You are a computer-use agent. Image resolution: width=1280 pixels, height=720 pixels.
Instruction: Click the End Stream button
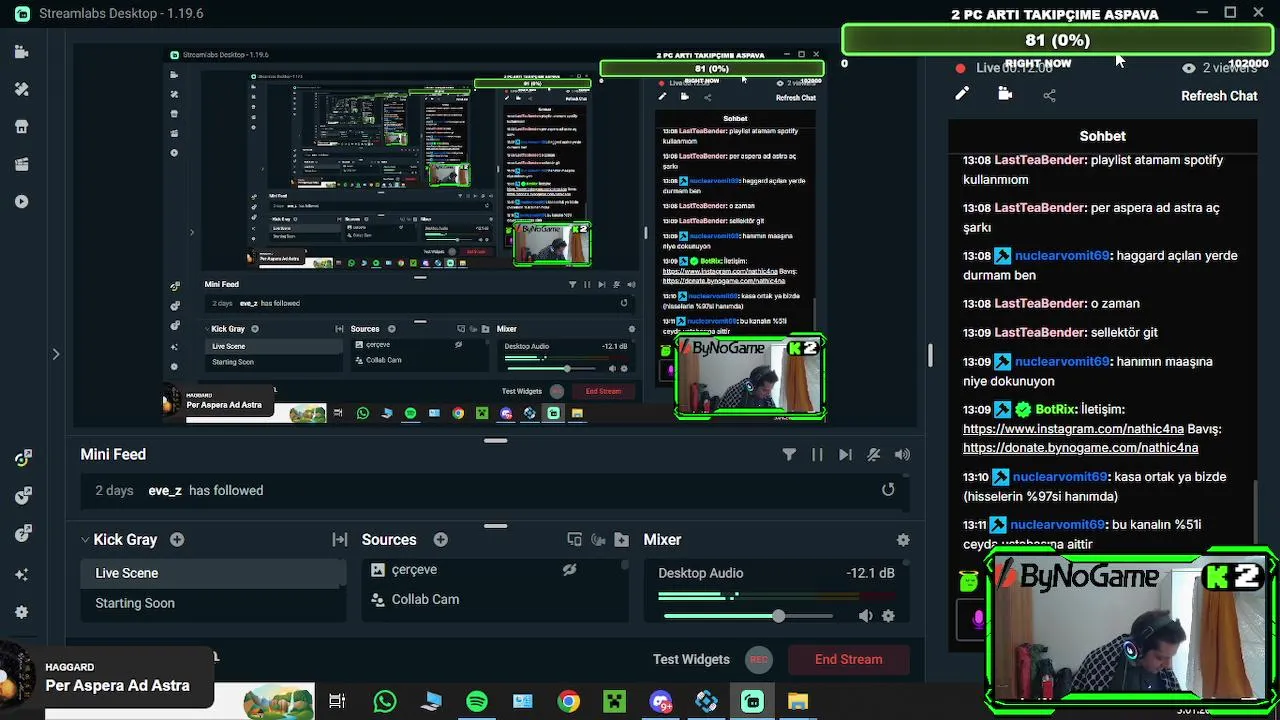tap(849, 659)
